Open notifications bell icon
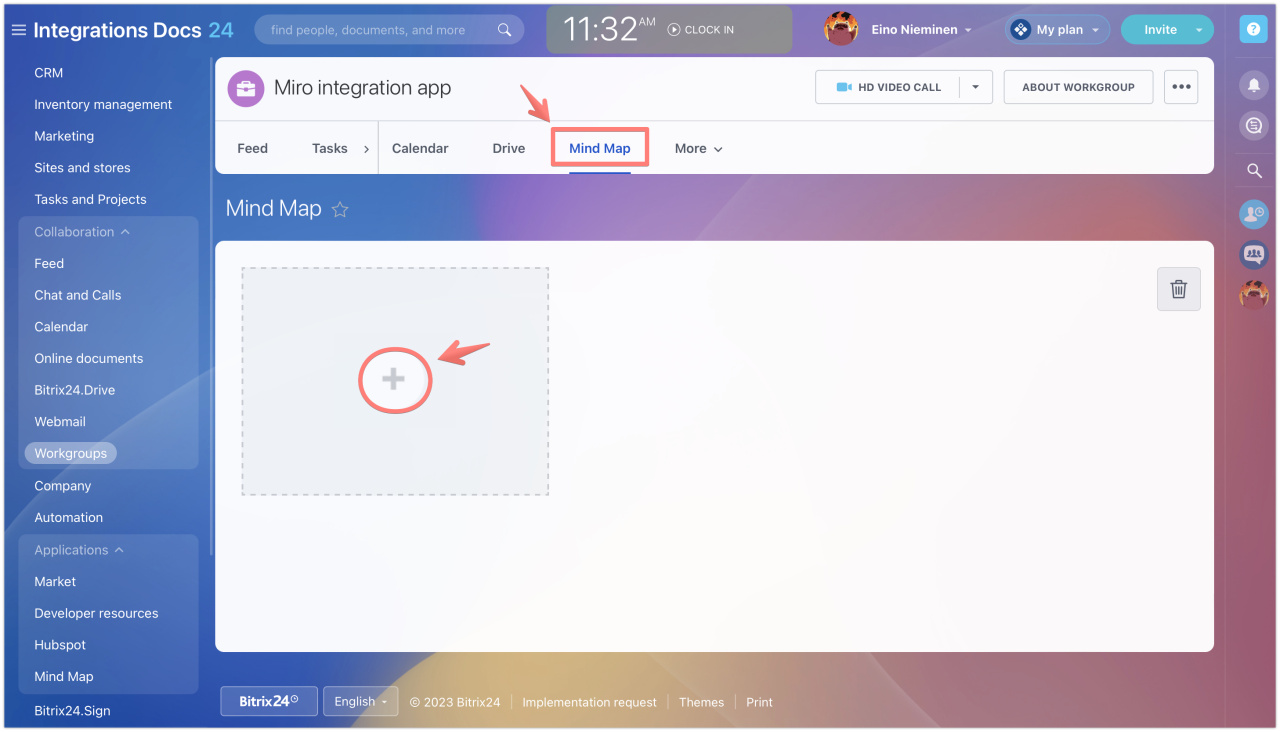Viewport: 1280px width, 732px height. point(1253,86)
